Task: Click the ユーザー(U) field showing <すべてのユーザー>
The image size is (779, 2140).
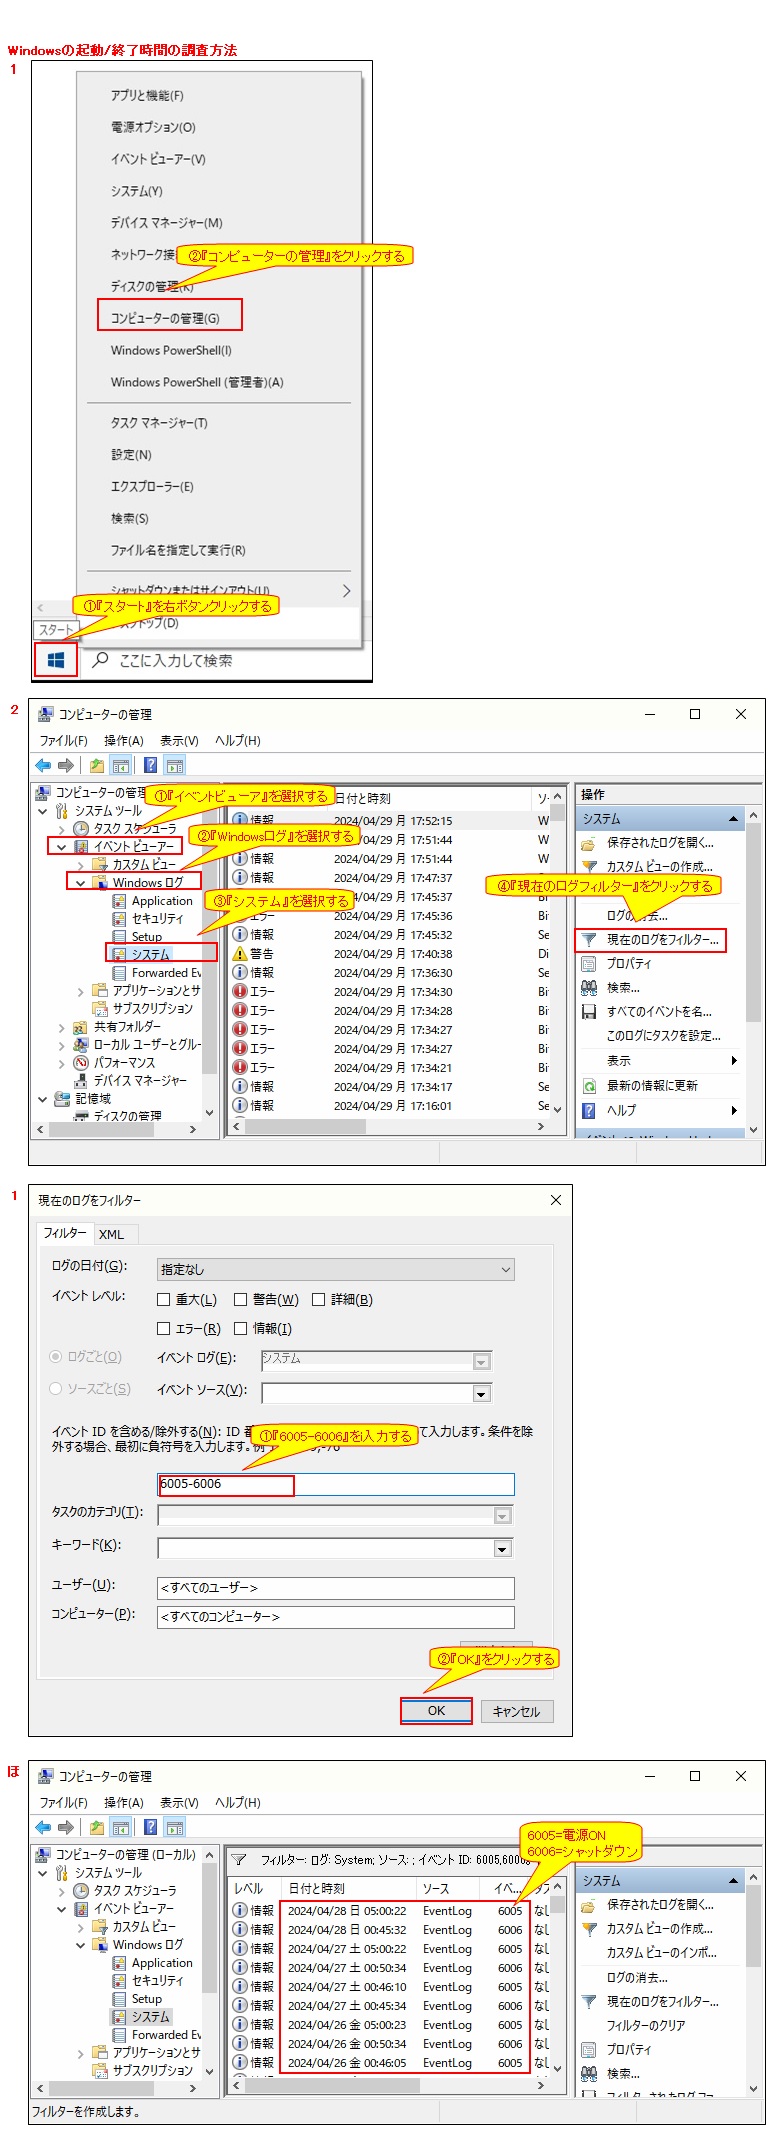Action: (x=336, y=1588)
